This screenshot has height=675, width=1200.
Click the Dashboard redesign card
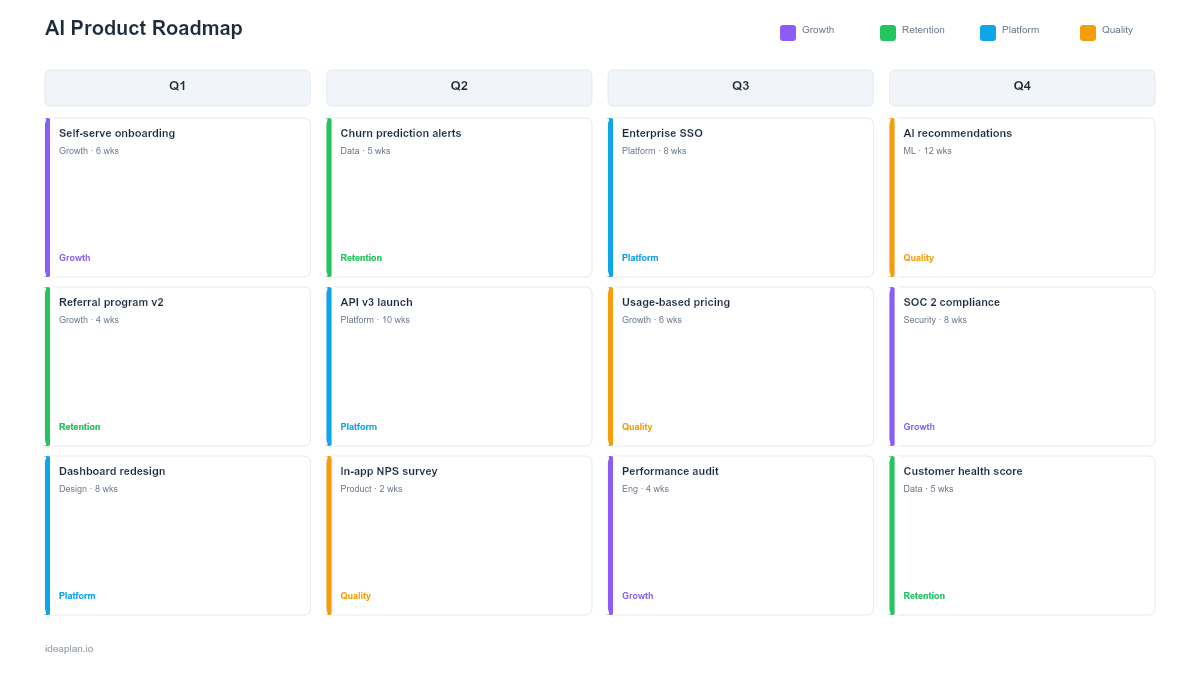[177, 534]
